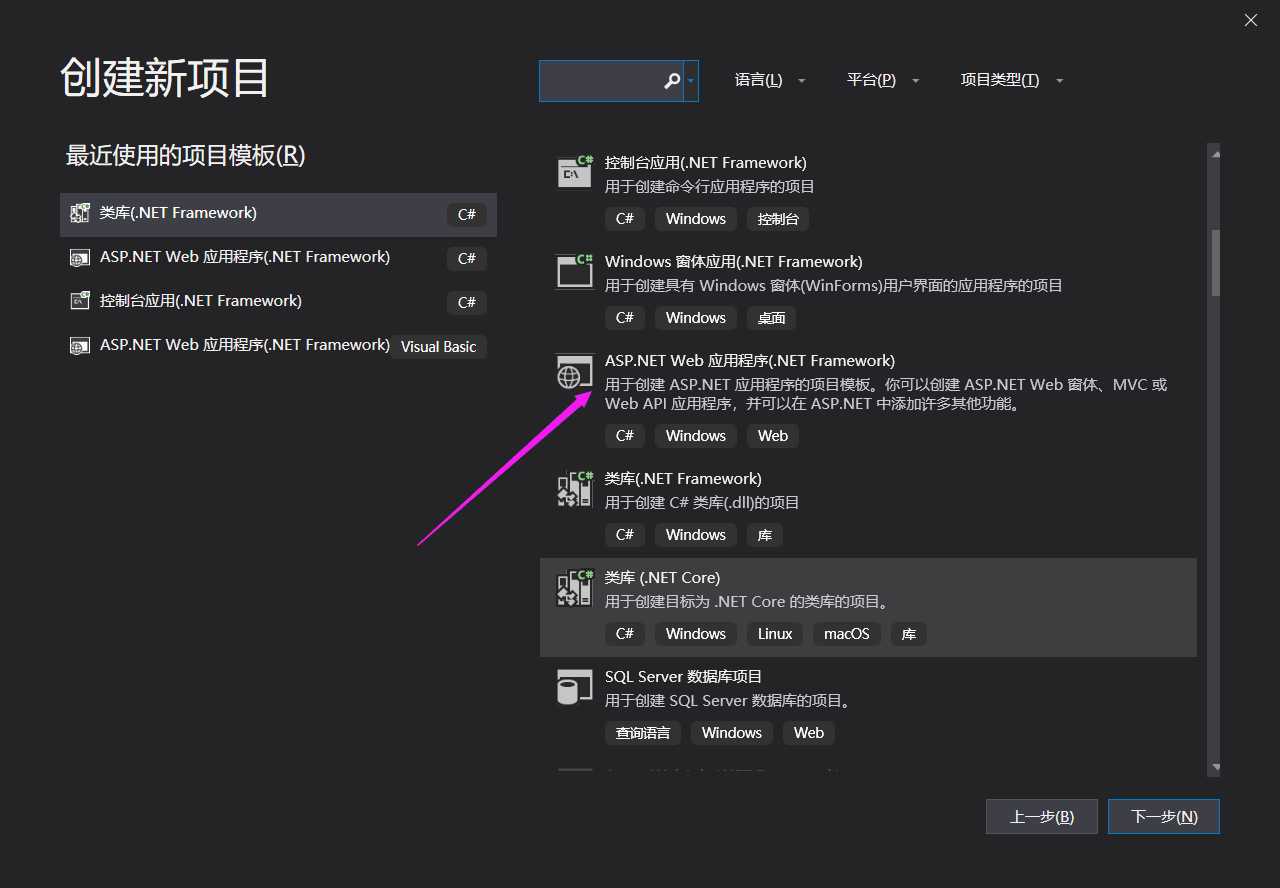
Task: Click the Visual Basic language tag in recent list
Action: click(x=439, y=347)
